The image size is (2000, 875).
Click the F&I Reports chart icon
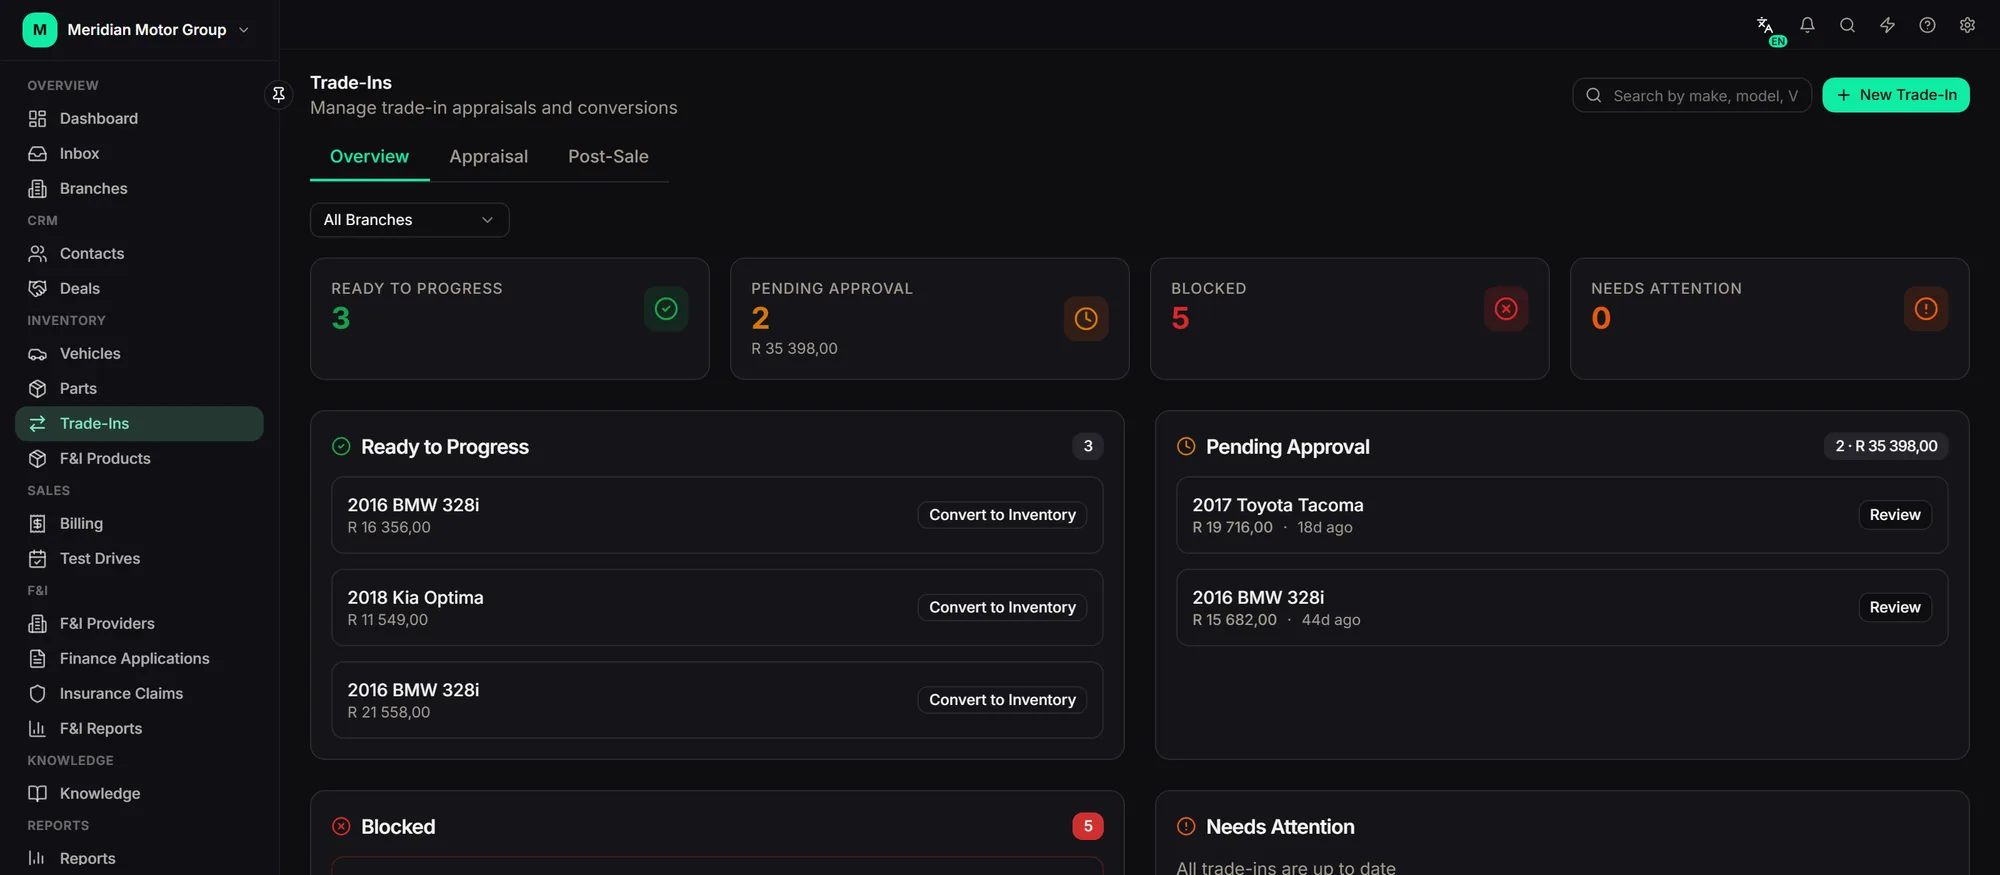[x=38, y=728]
